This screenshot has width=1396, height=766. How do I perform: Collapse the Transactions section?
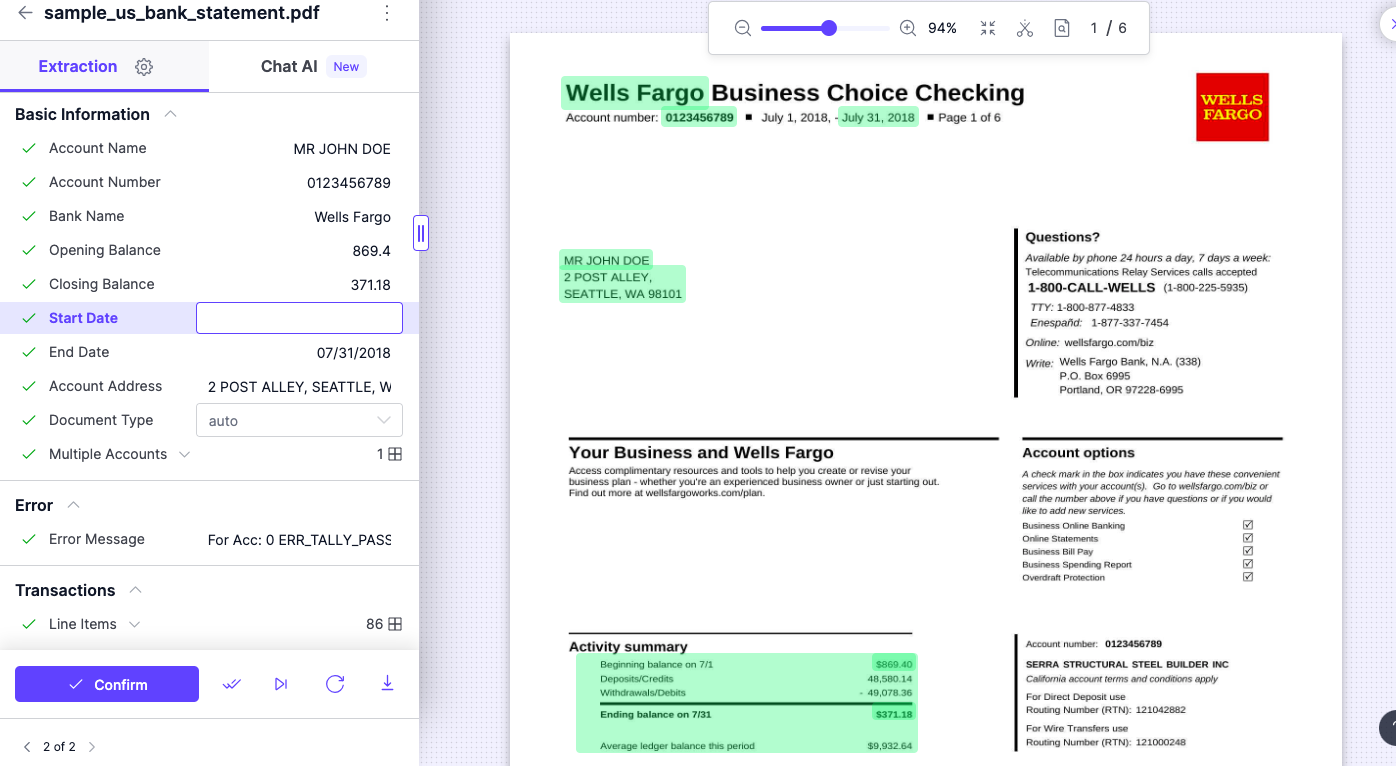pyautogui.click(x=136, y=590)
